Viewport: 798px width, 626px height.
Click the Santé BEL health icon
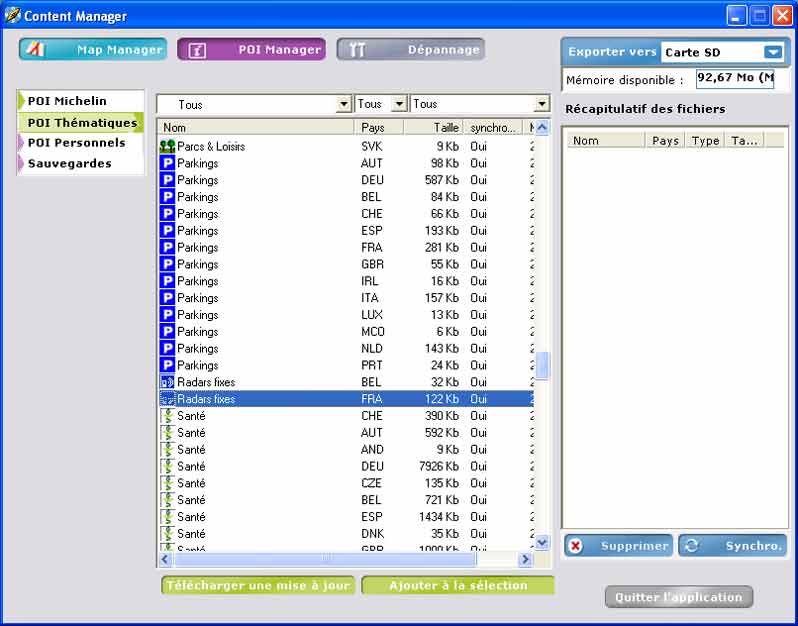[x=167, y=500]
